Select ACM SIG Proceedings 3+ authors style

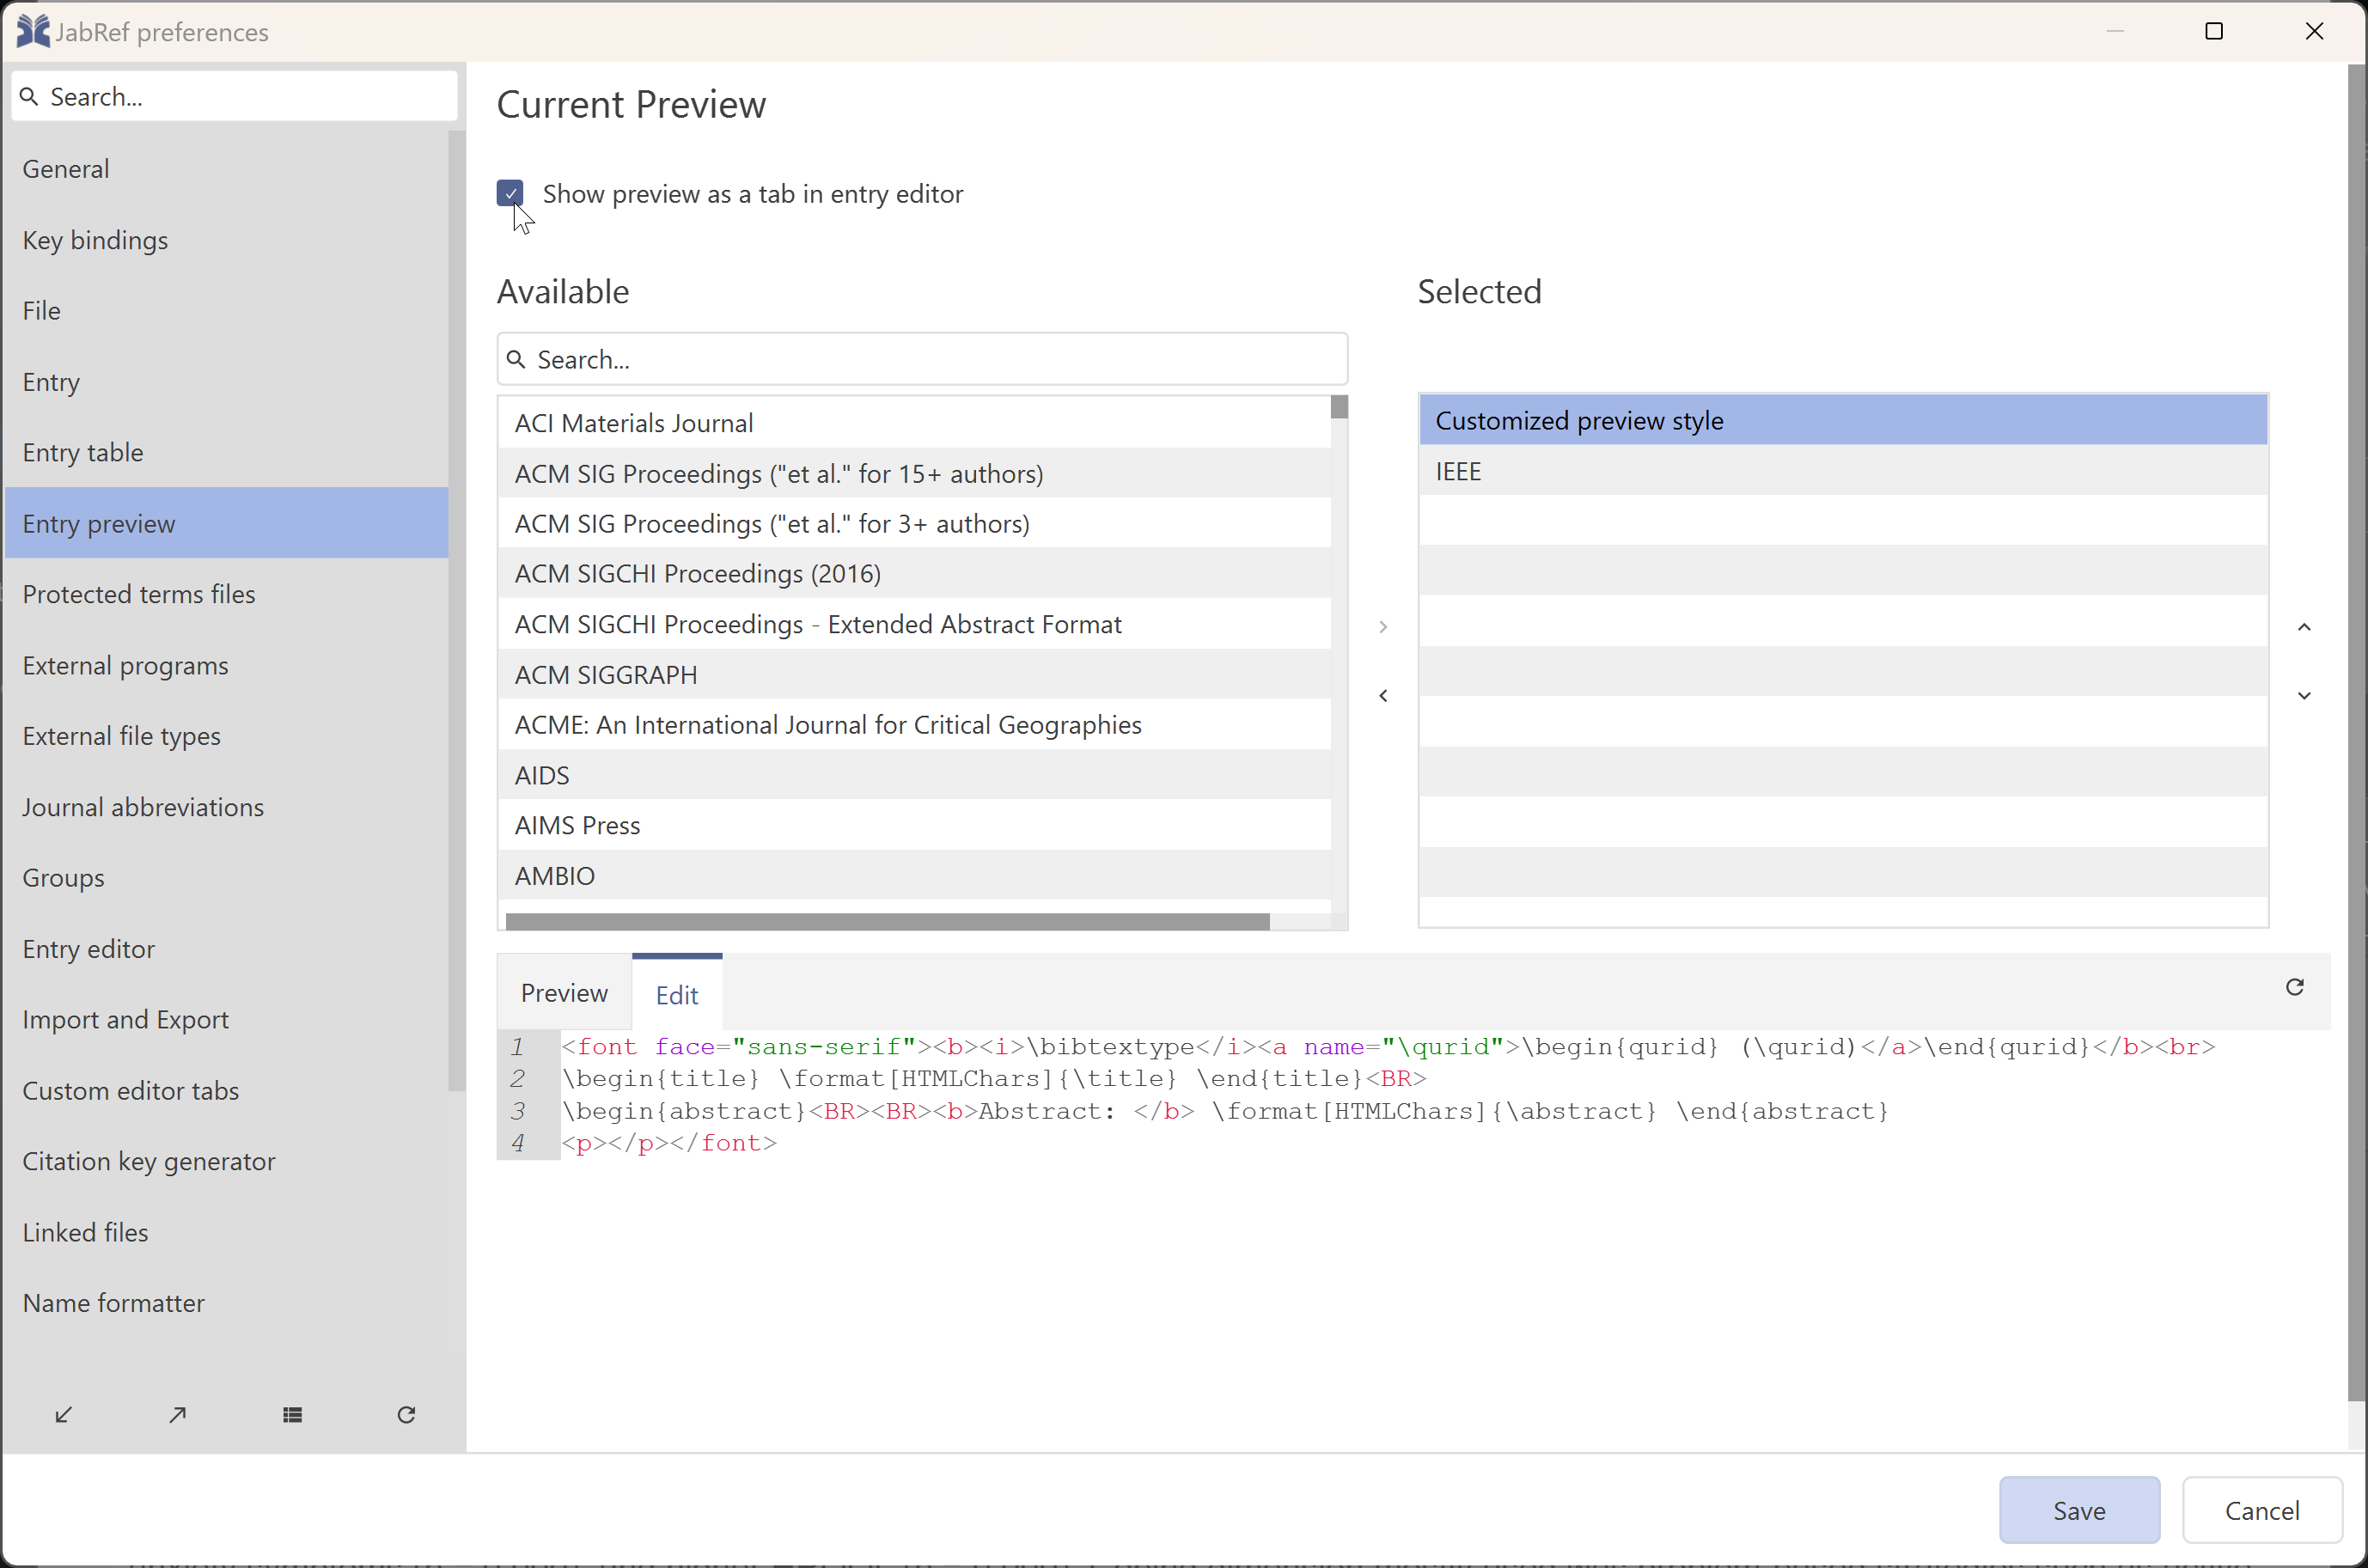pyautogui.click(x=915, y=523)
